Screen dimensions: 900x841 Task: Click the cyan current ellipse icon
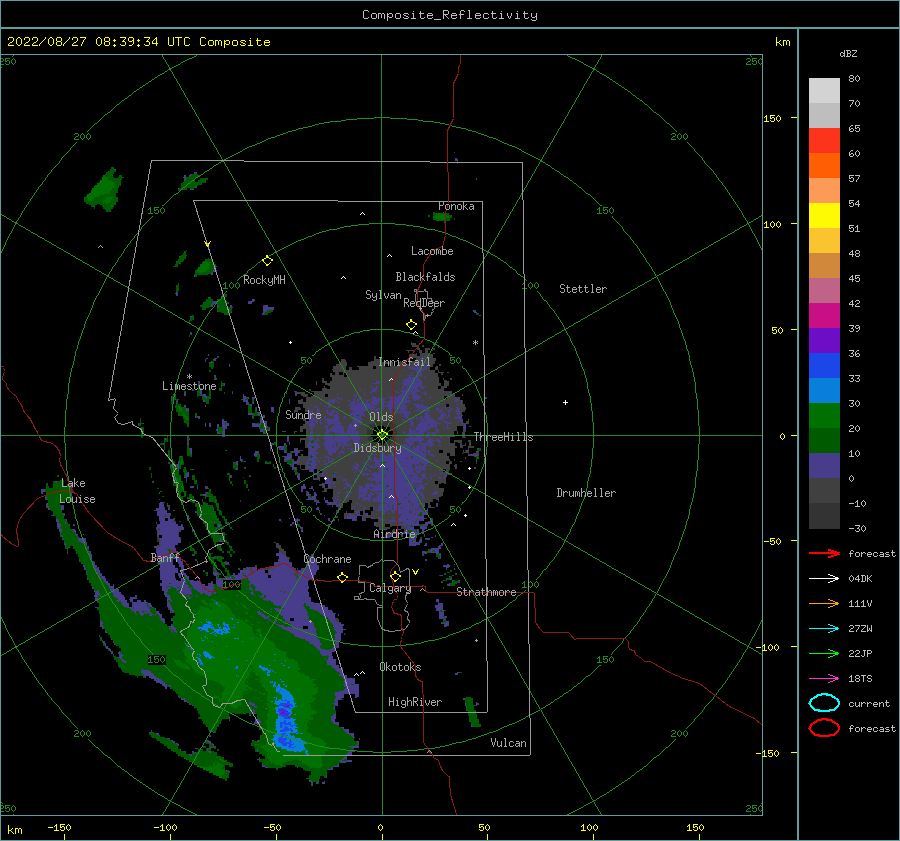click(824, 703)
